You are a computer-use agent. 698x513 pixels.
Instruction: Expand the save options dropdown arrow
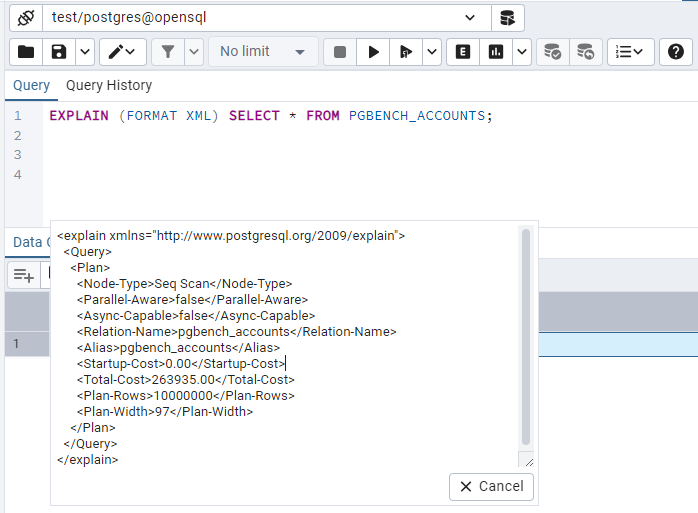85,52
